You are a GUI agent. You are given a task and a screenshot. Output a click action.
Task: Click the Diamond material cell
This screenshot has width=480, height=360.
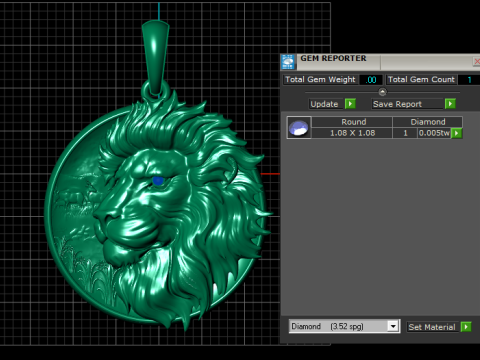point(428,122)
